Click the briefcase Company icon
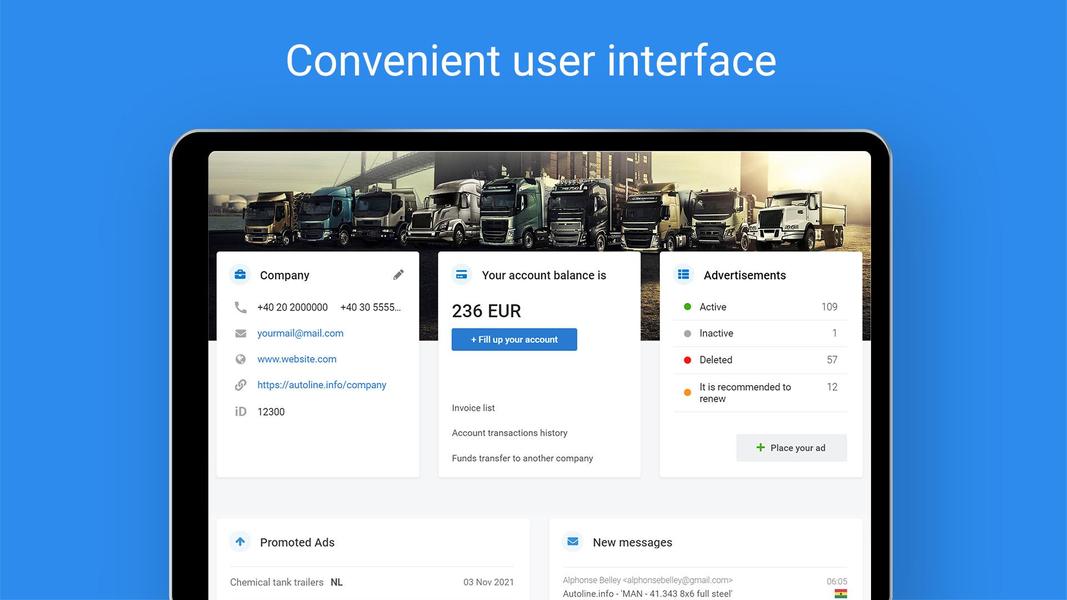 tap(240, 275)
